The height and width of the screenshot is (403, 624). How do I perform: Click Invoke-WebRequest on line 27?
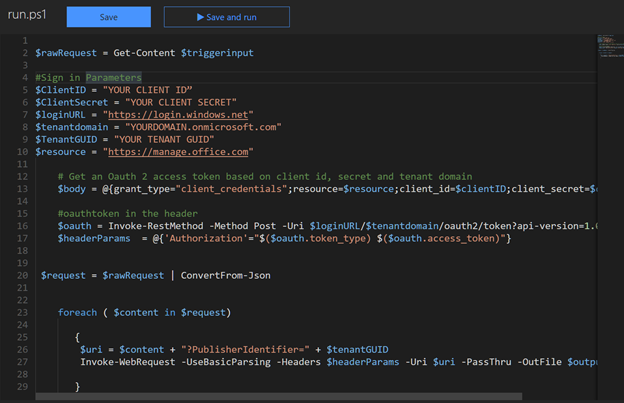click(127, 362)
